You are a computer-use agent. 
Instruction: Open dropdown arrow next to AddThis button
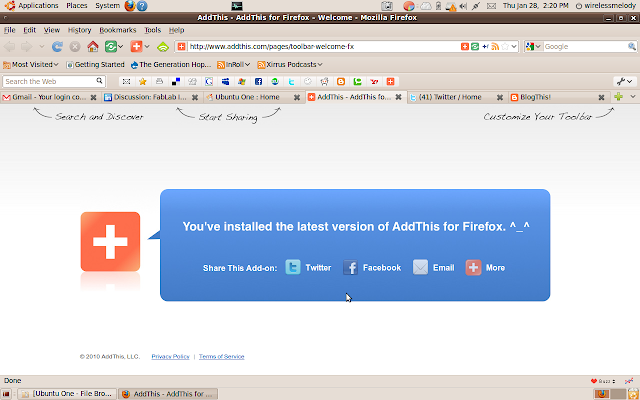point(147,47)
